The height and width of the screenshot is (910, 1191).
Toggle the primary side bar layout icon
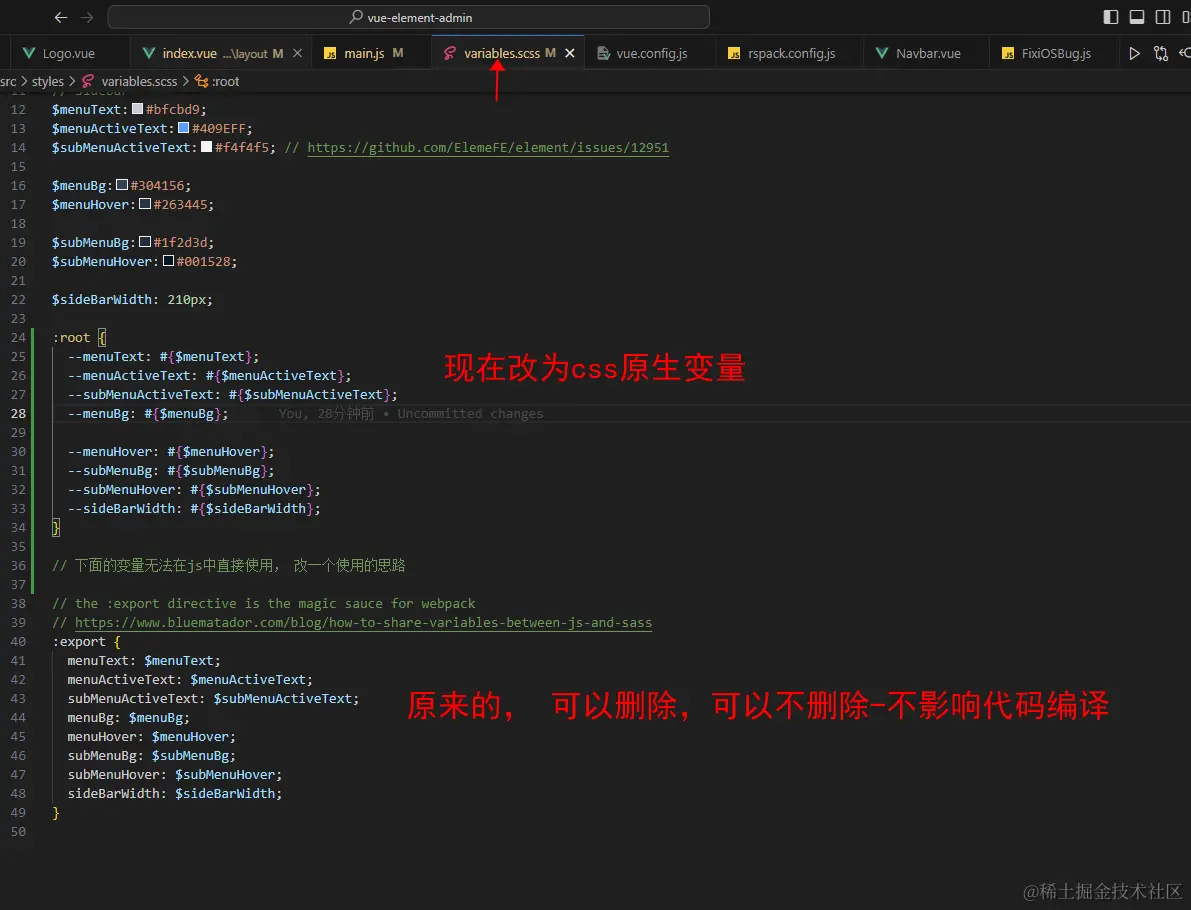1110,17
